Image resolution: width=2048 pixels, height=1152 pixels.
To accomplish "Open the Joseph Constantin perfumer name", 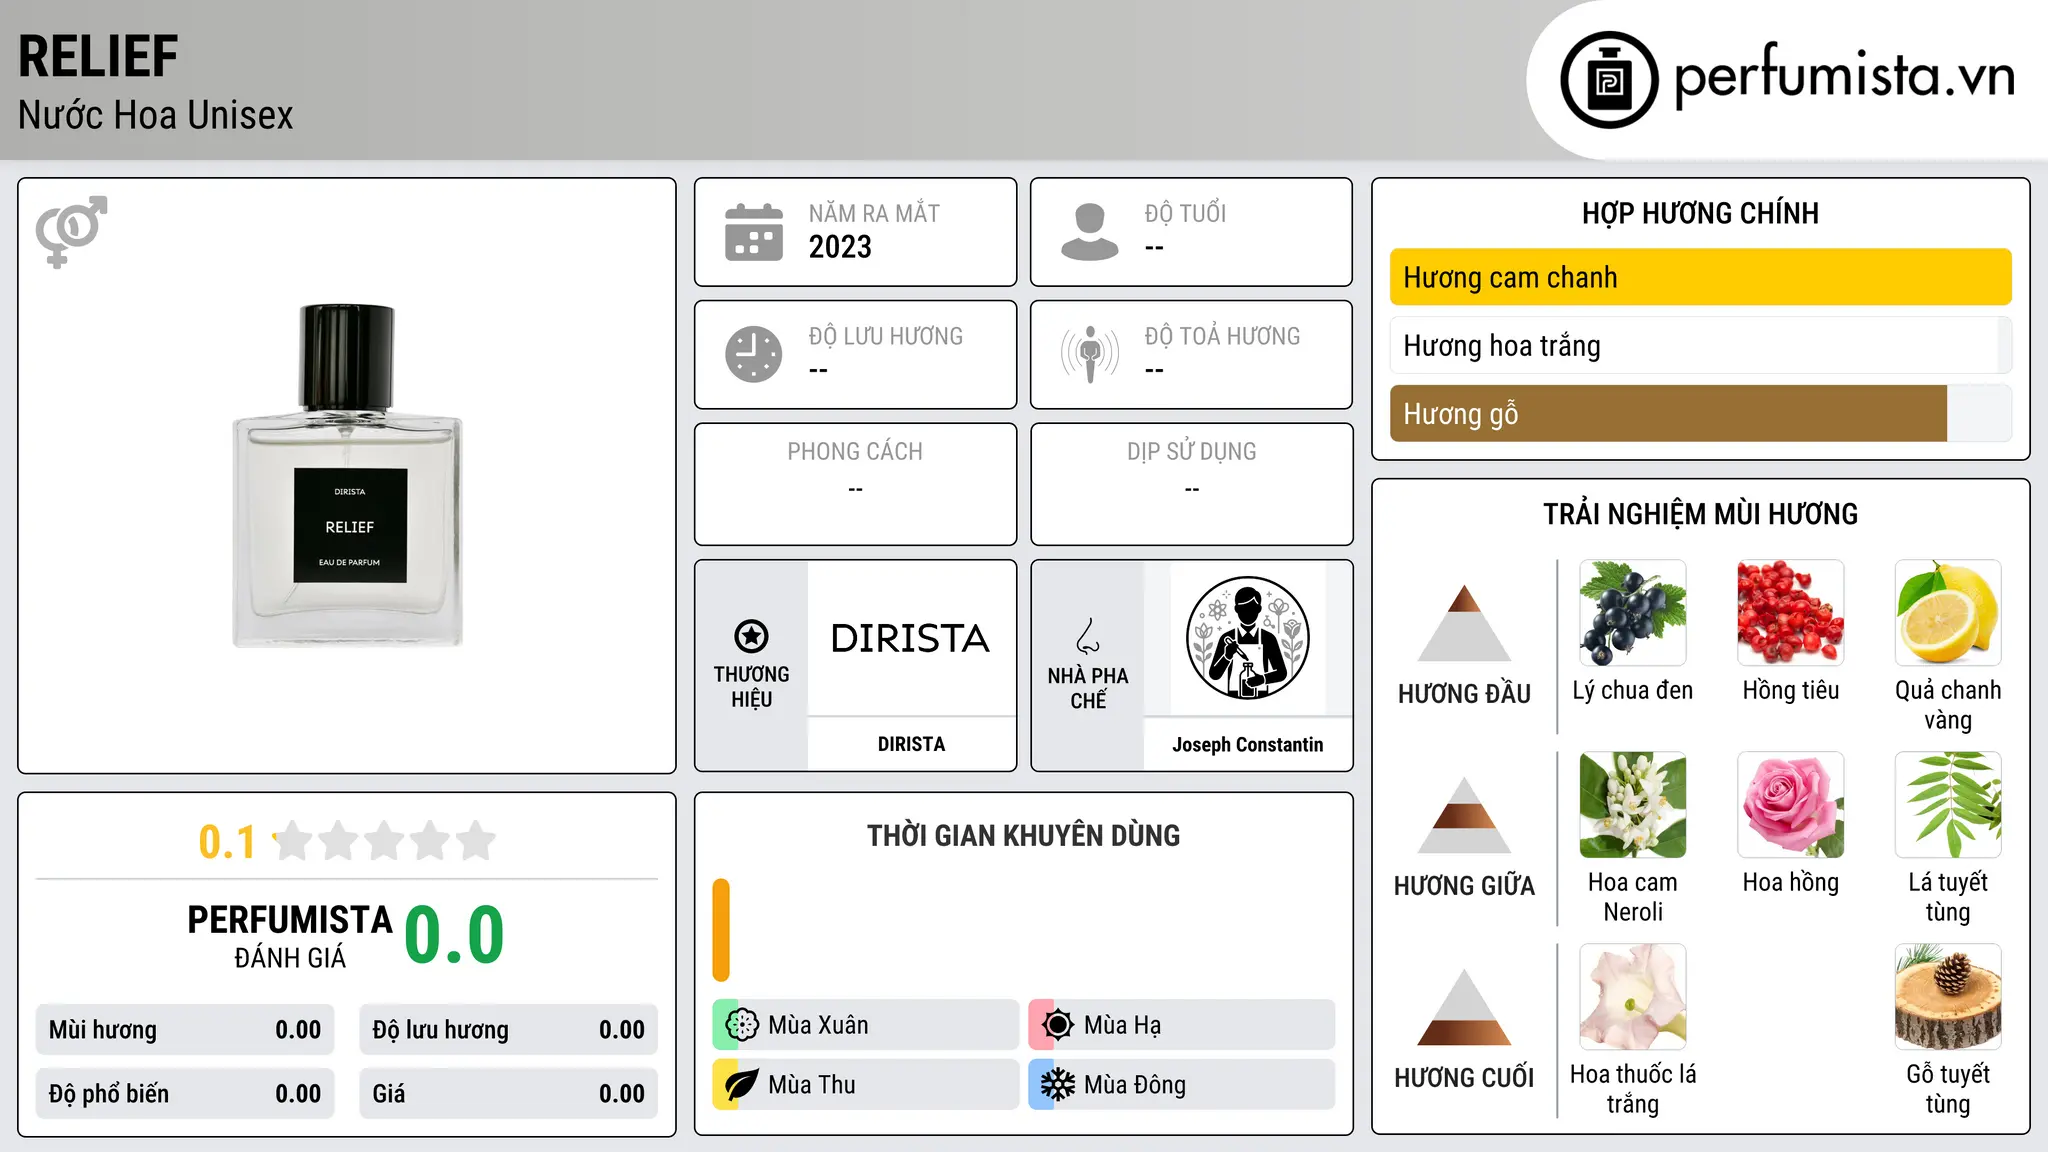I will pos(1247,744).
